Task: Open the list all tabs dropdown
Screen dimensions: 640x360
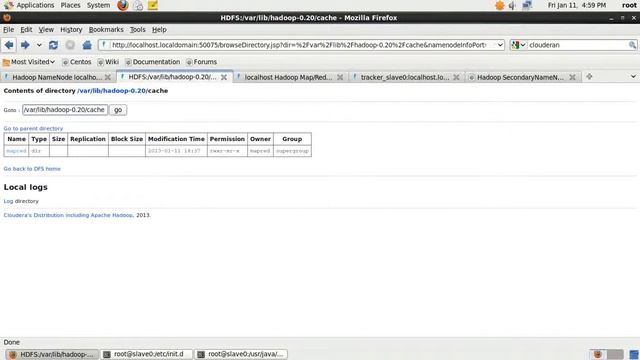Action: (633, 77)
